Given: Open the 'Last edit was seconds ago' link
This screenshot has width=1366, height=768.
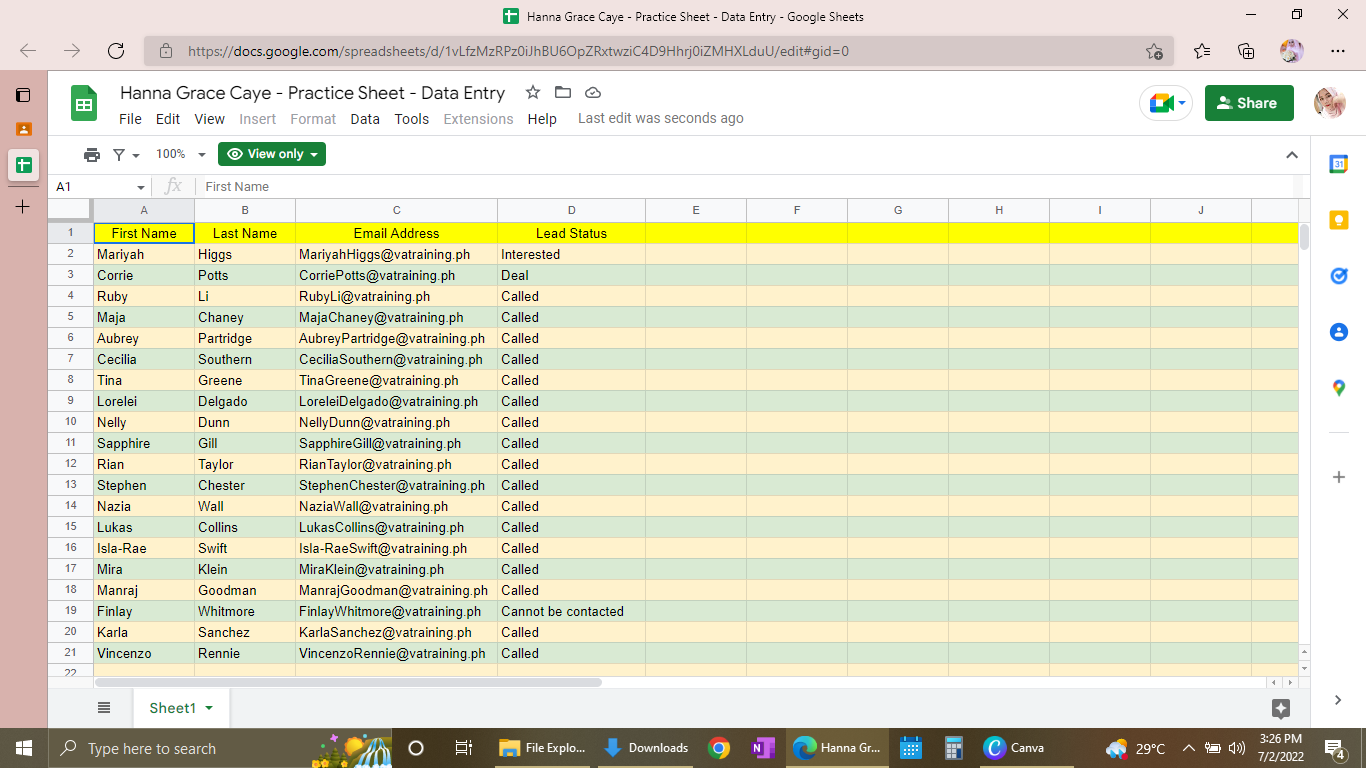Looking at the screenshot, I should tap(660, 118).
